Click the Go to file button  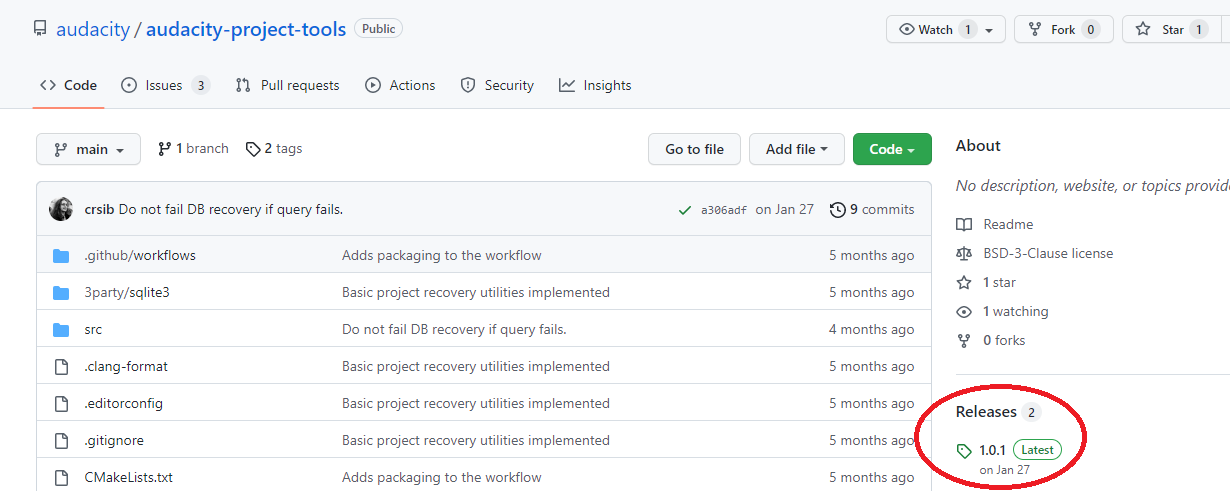pos(694,149)
